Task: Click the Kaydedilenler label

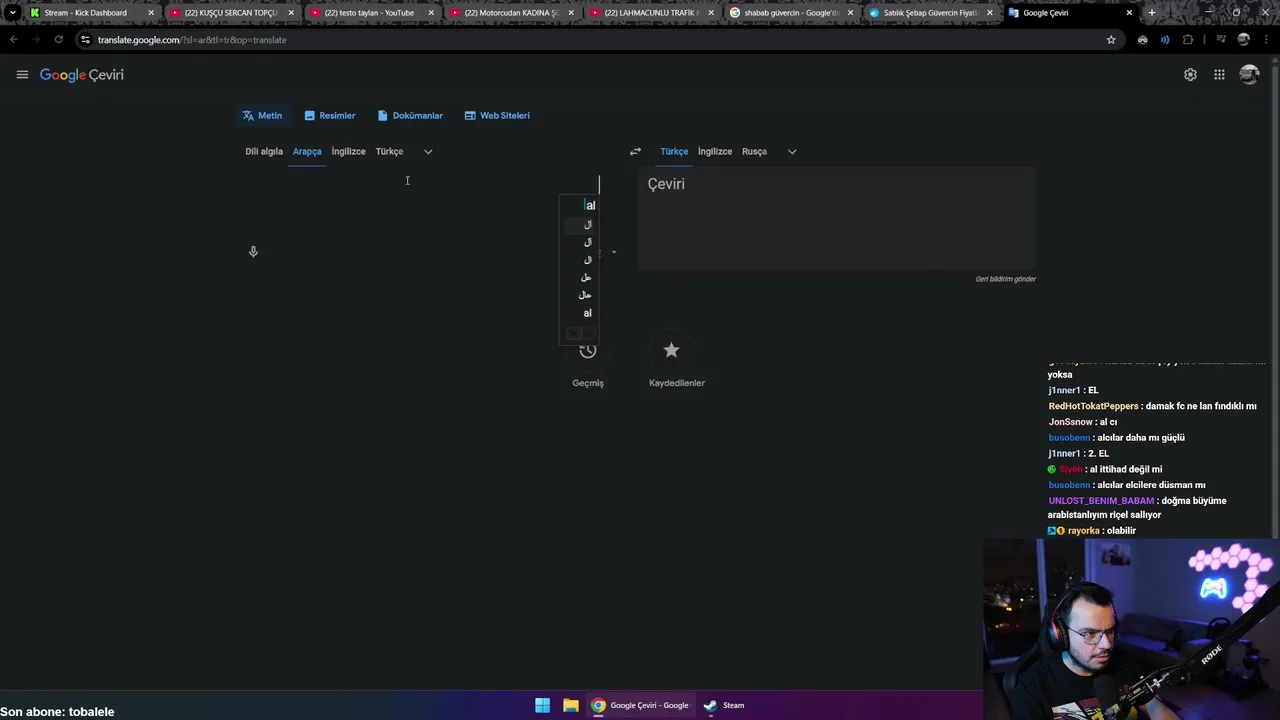Action: click(x=677, y=383)
